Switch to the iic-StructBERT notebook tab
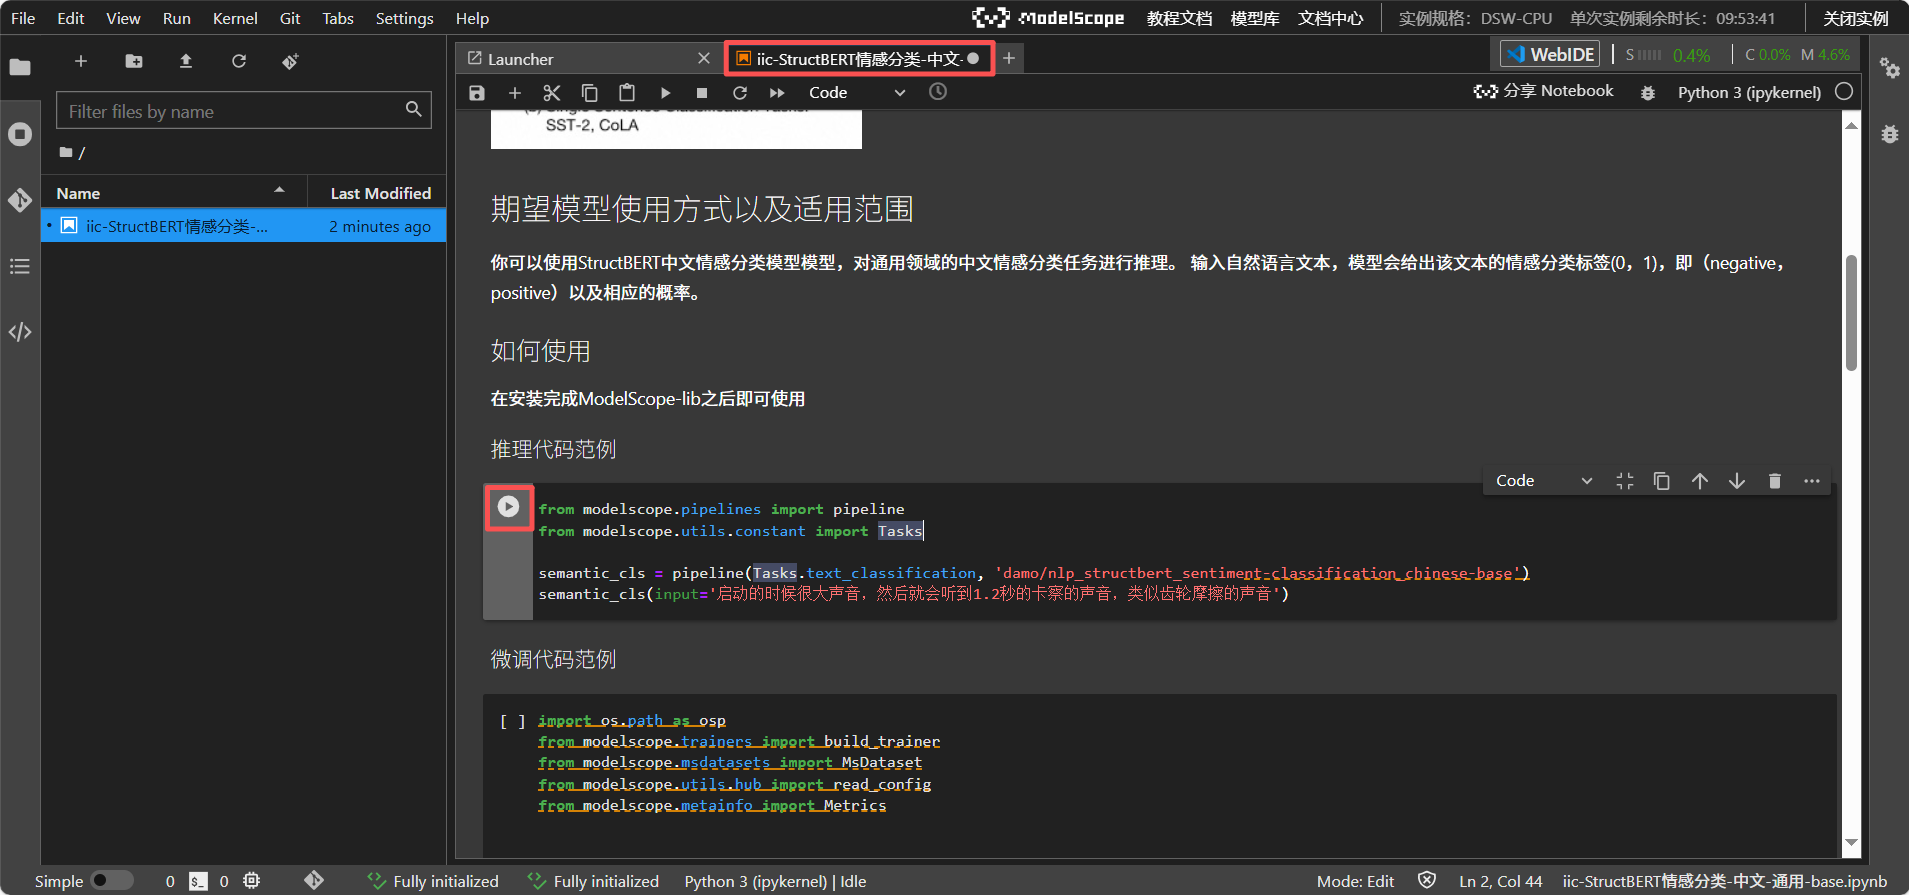 coord(858,59)
